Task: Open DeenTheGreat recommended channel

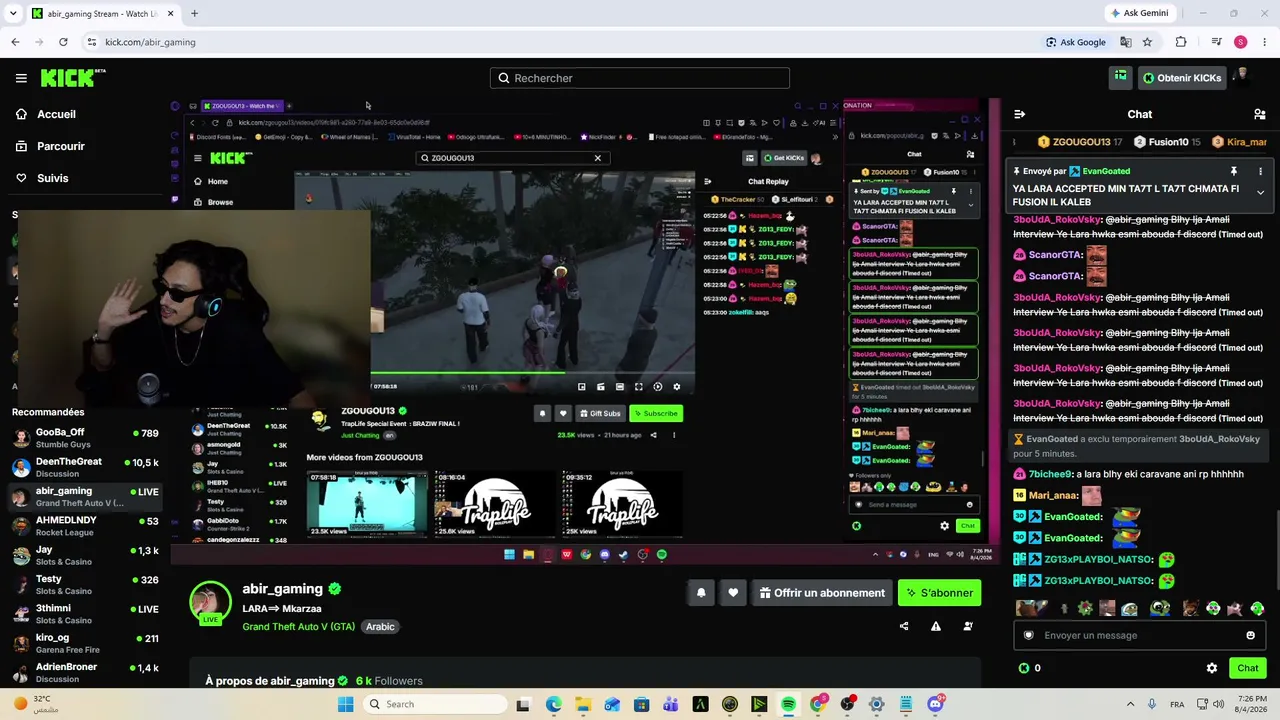Action: click(x=85, y=467)
